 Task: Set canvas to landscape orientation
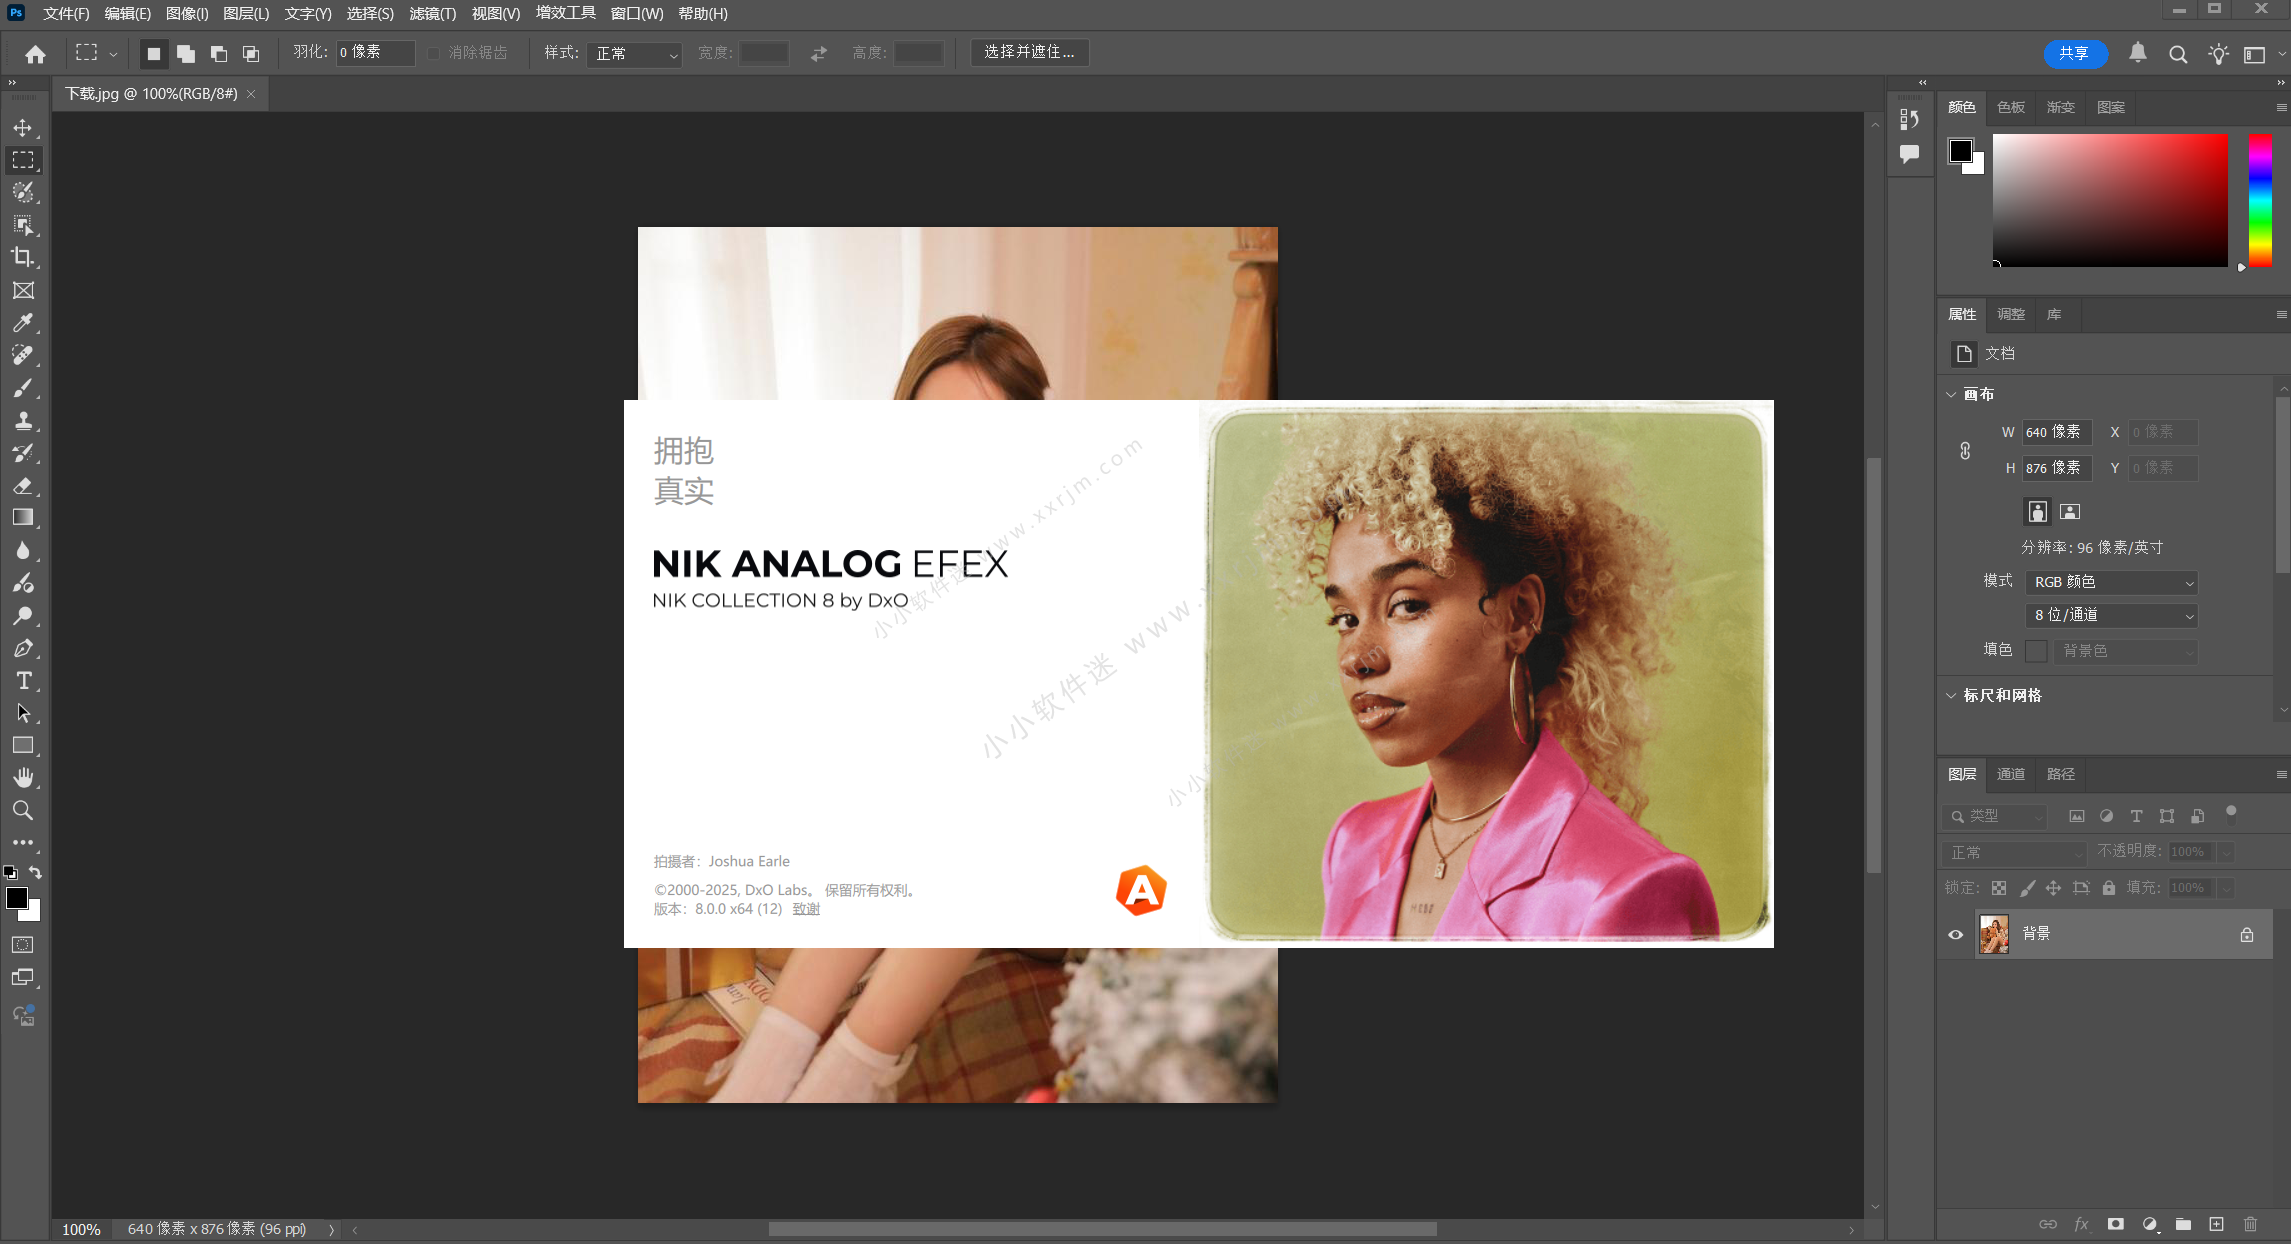(x=2070, y=512)
